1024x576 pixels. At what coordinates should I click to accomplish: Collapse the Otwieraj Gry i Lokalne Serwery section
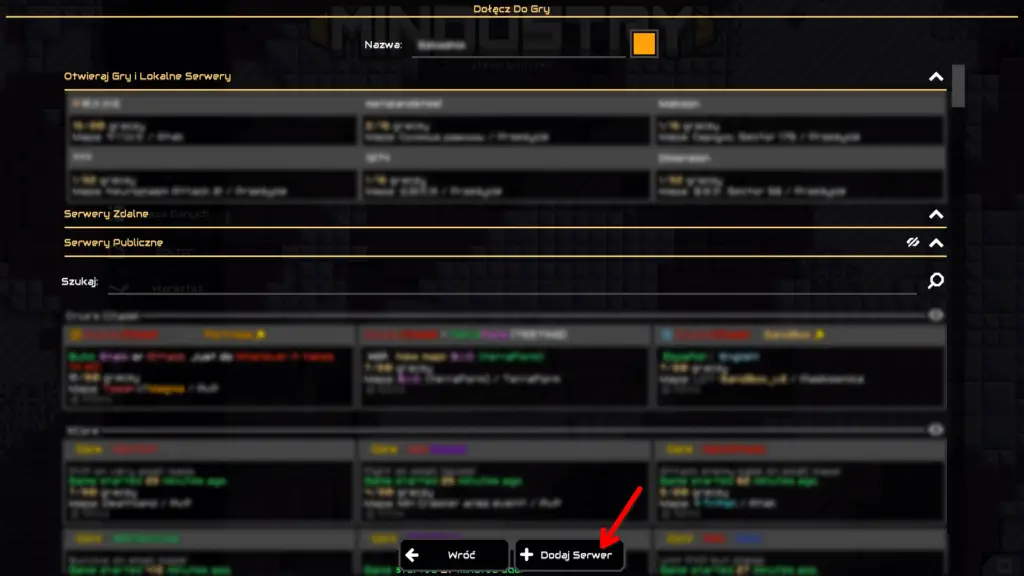[936, 76]
